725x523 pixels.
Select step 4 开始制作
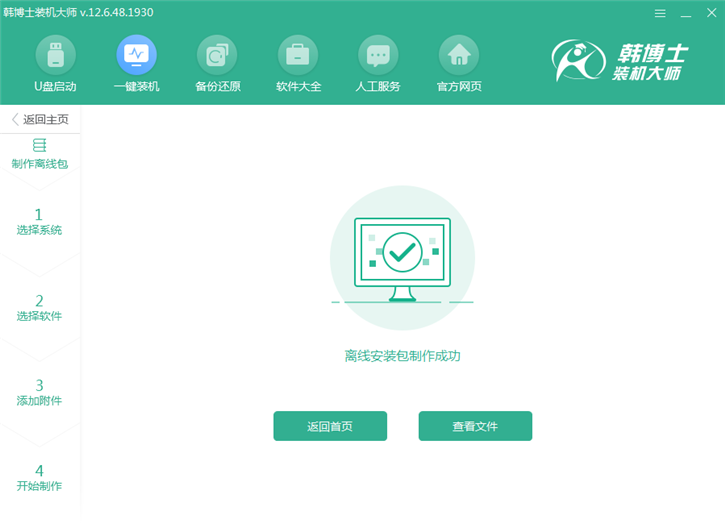coord(39,478)
